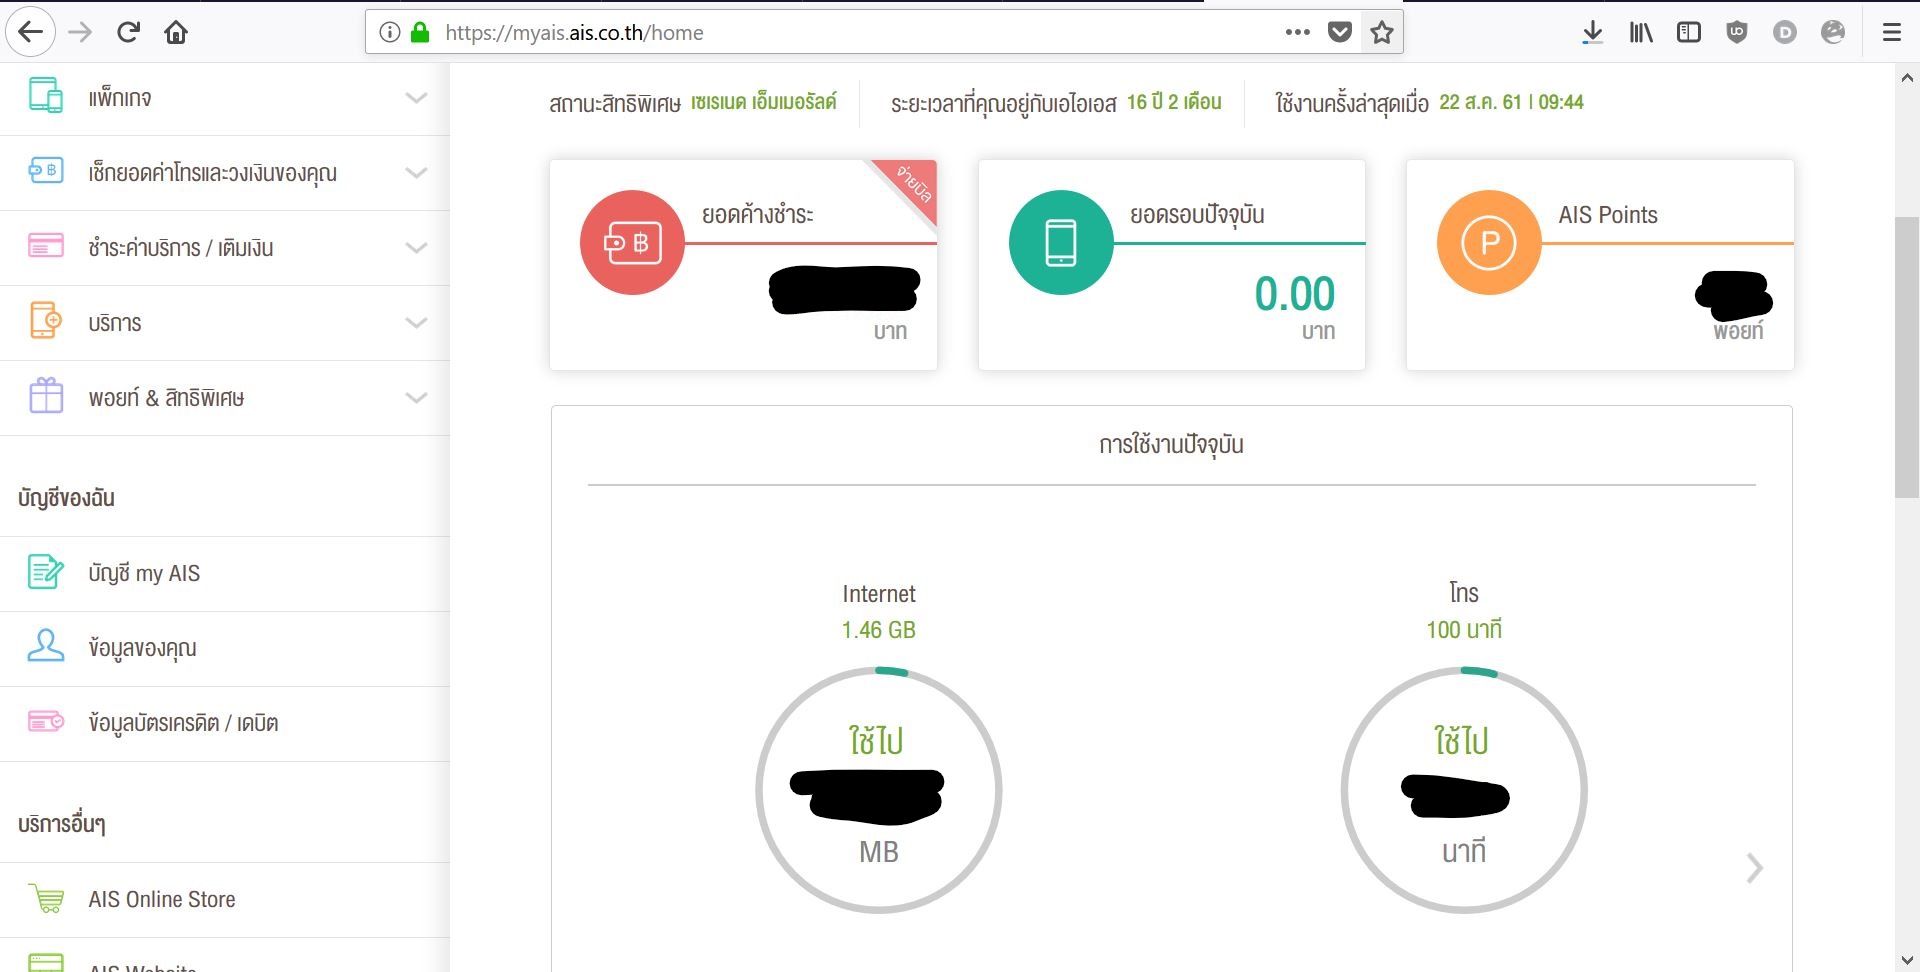Open page actions three-dot menu
Viewport: 1920px width, 972px height.
(x=1297, y=32)
